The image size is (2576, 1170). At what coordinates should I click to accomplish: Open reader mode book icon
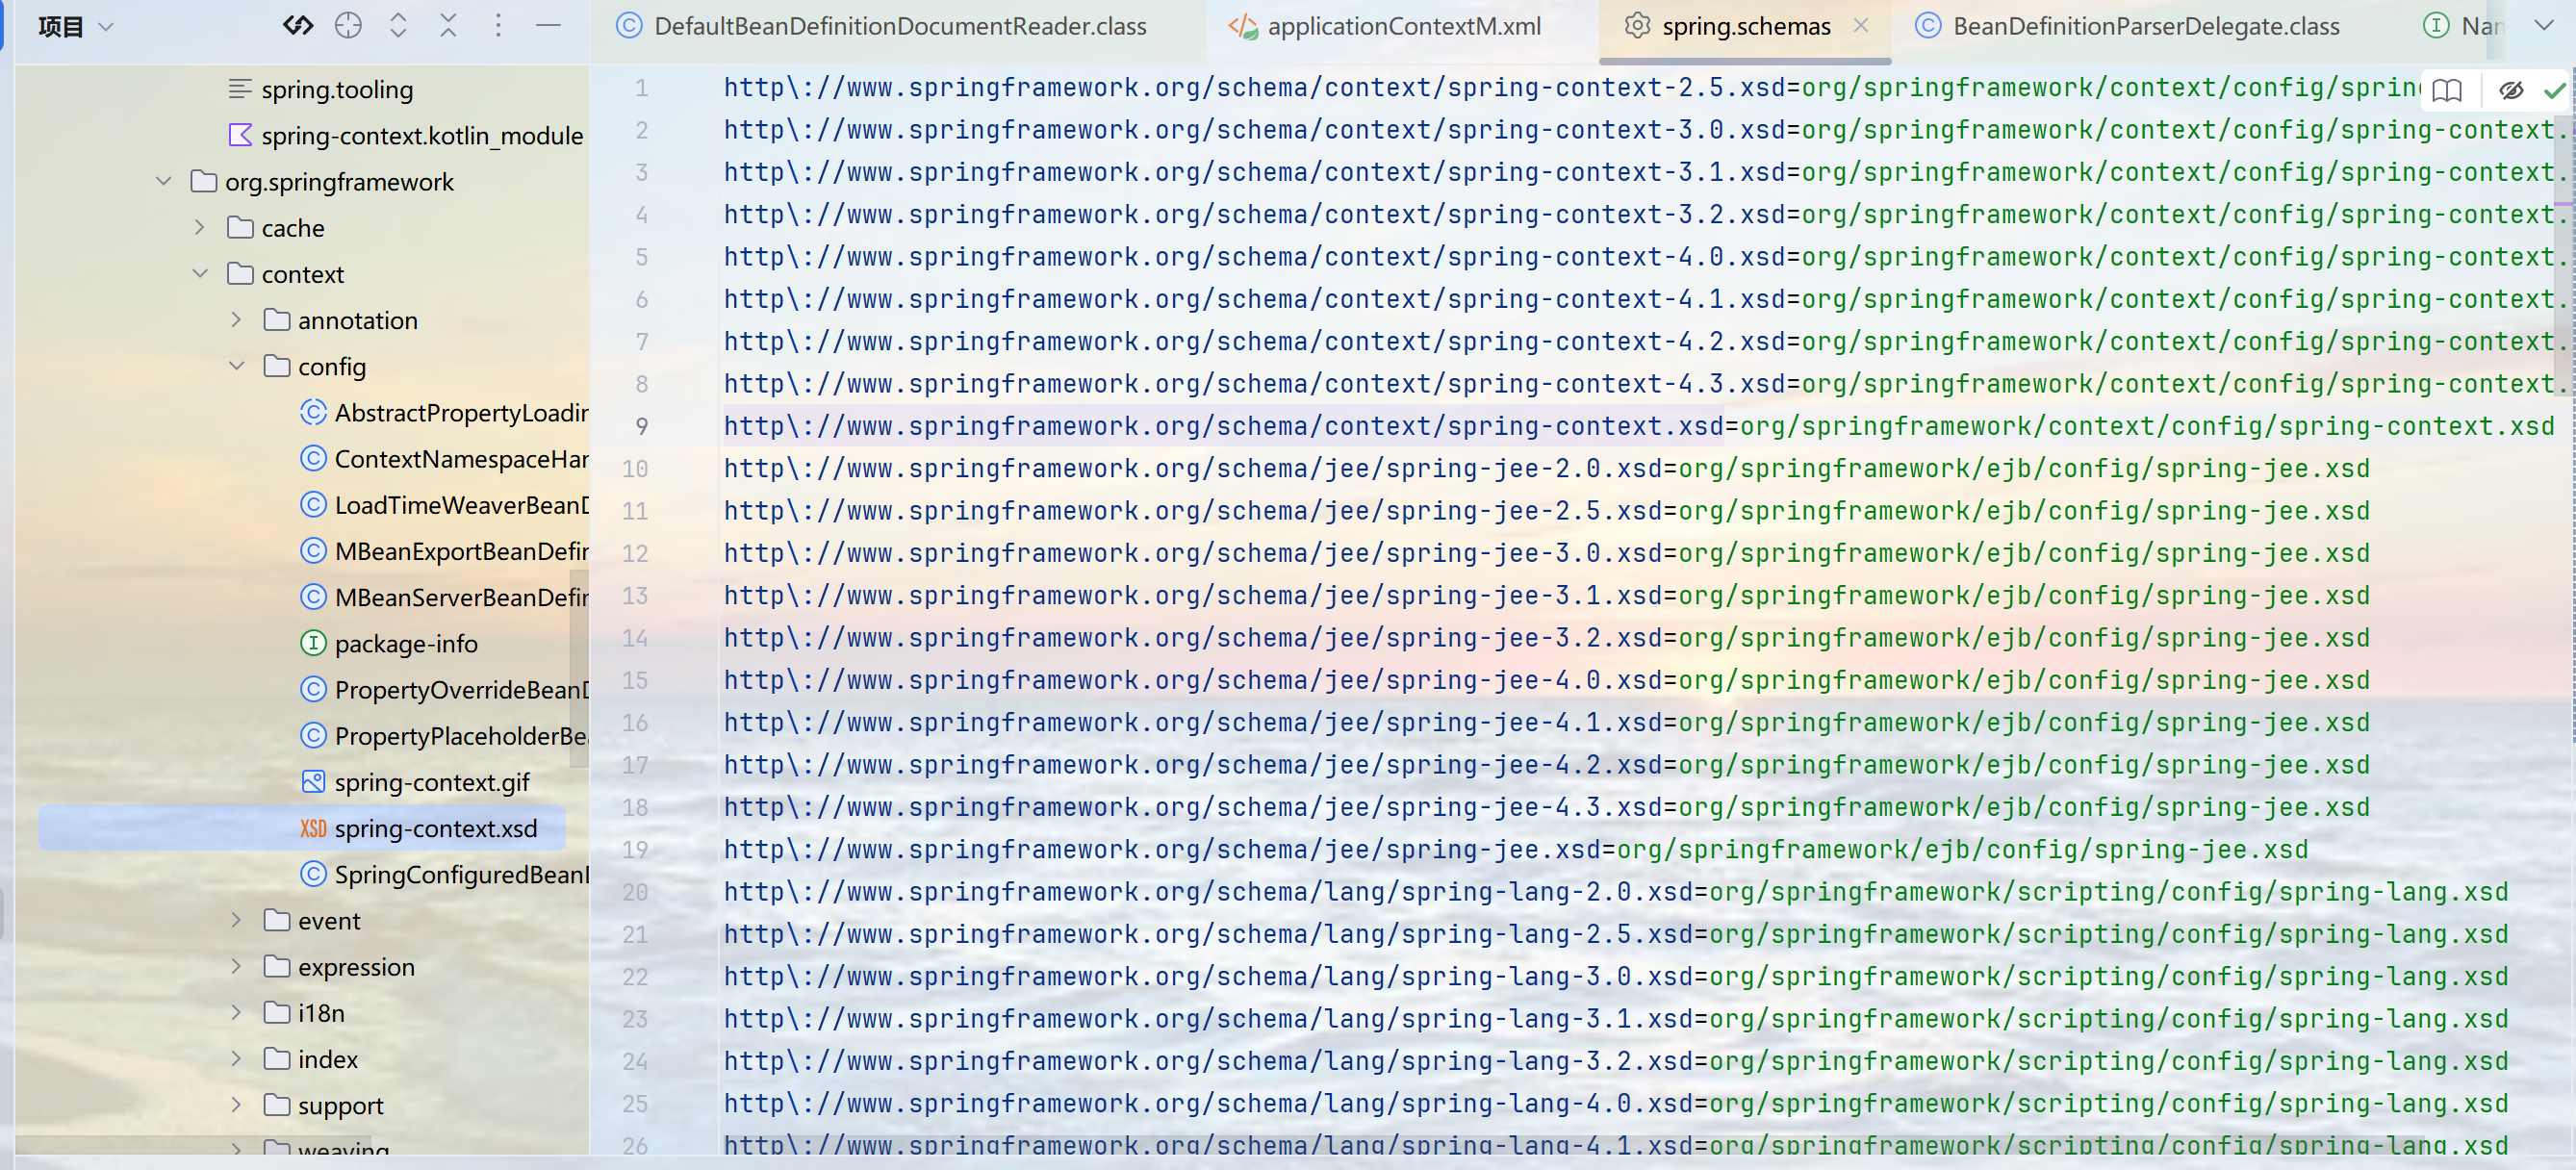(2446, 91)
